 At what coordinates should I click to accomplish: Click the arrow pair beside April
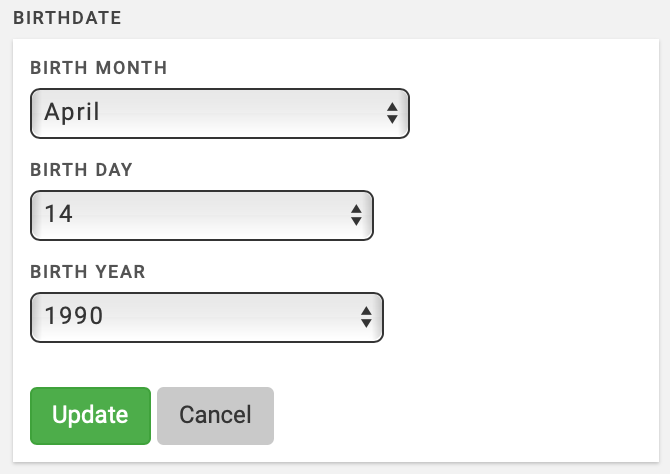[x=392, y=113]
